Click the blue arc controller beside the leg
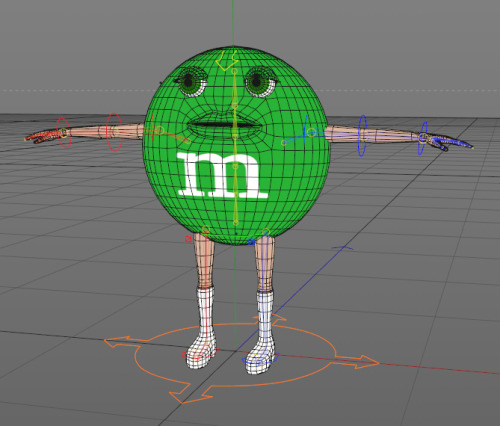Image resolution: width=500 pixels, height=426 pixels. [342, 248]
